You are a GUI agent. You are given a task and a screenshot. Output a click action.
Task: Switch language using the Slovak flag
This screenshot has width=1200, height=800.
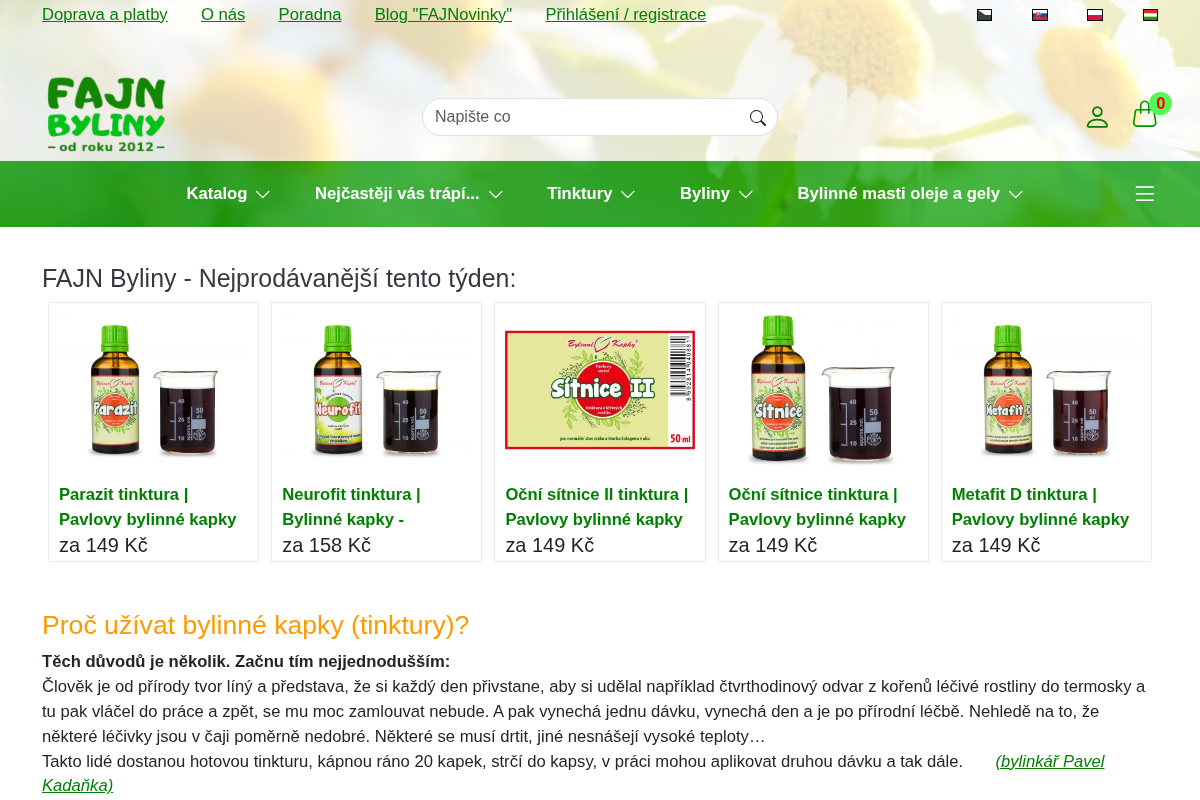click(1040, 15)
